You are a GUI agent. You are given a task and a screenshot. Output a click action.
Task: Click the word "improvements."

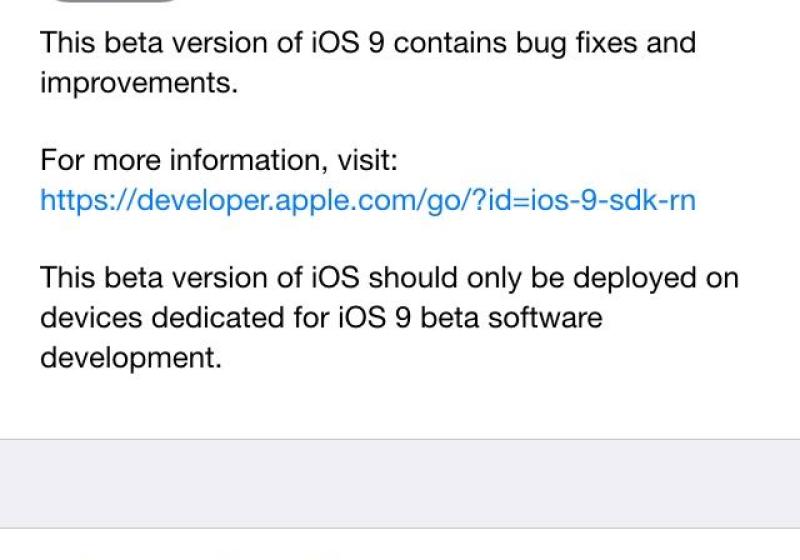pos(139,83)
